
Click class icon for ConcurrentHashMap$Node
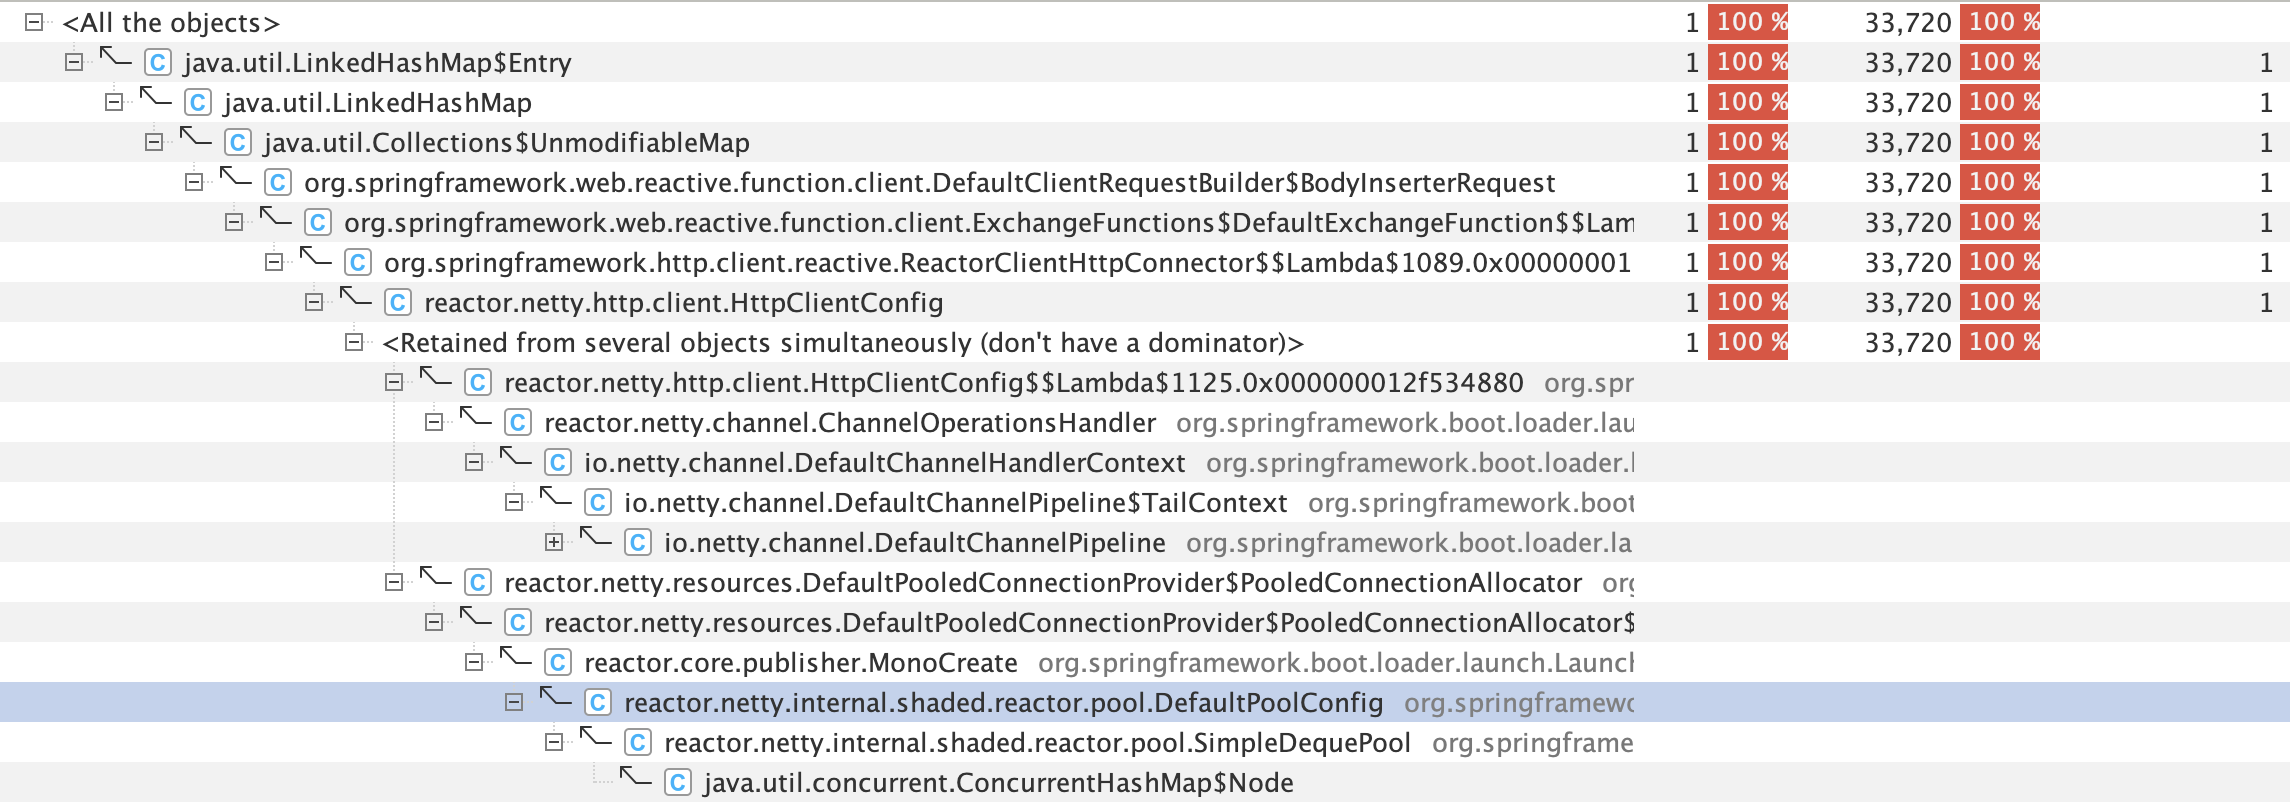[677, 783]
